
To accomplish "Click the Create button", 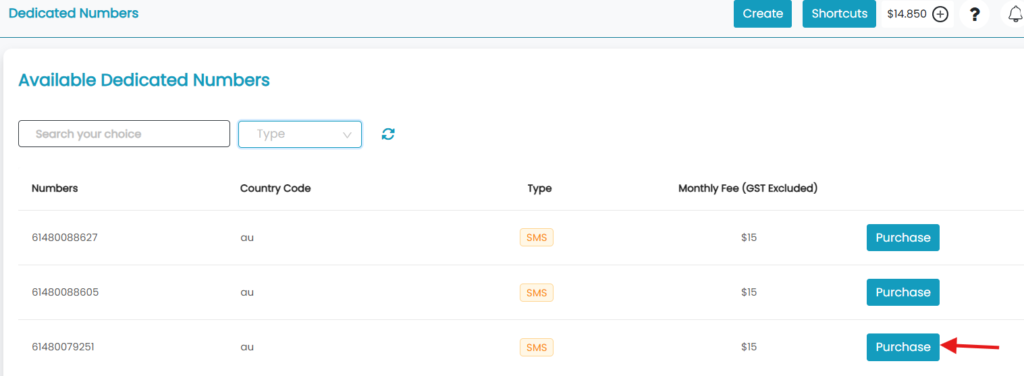I will pos(763,14).
